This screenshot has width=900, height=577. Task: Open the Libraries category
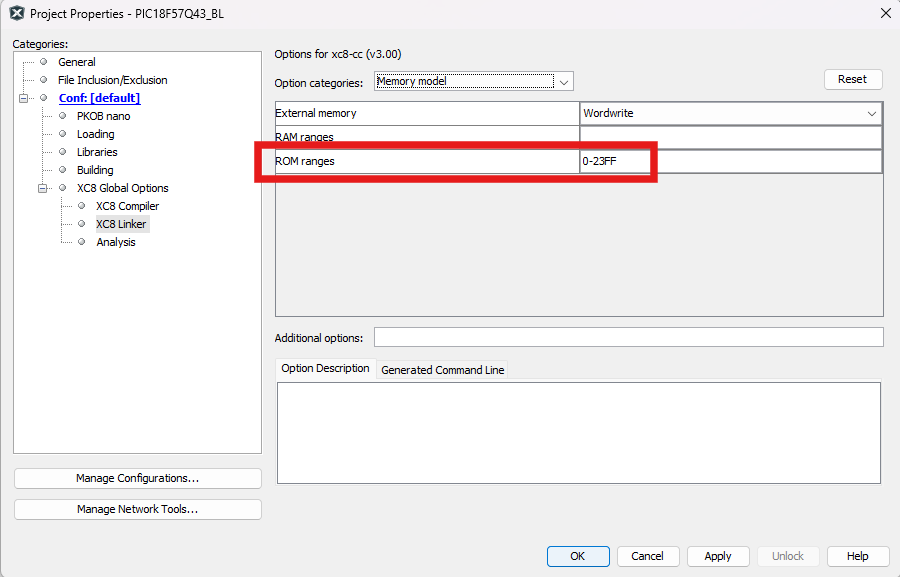click(97, 152)
